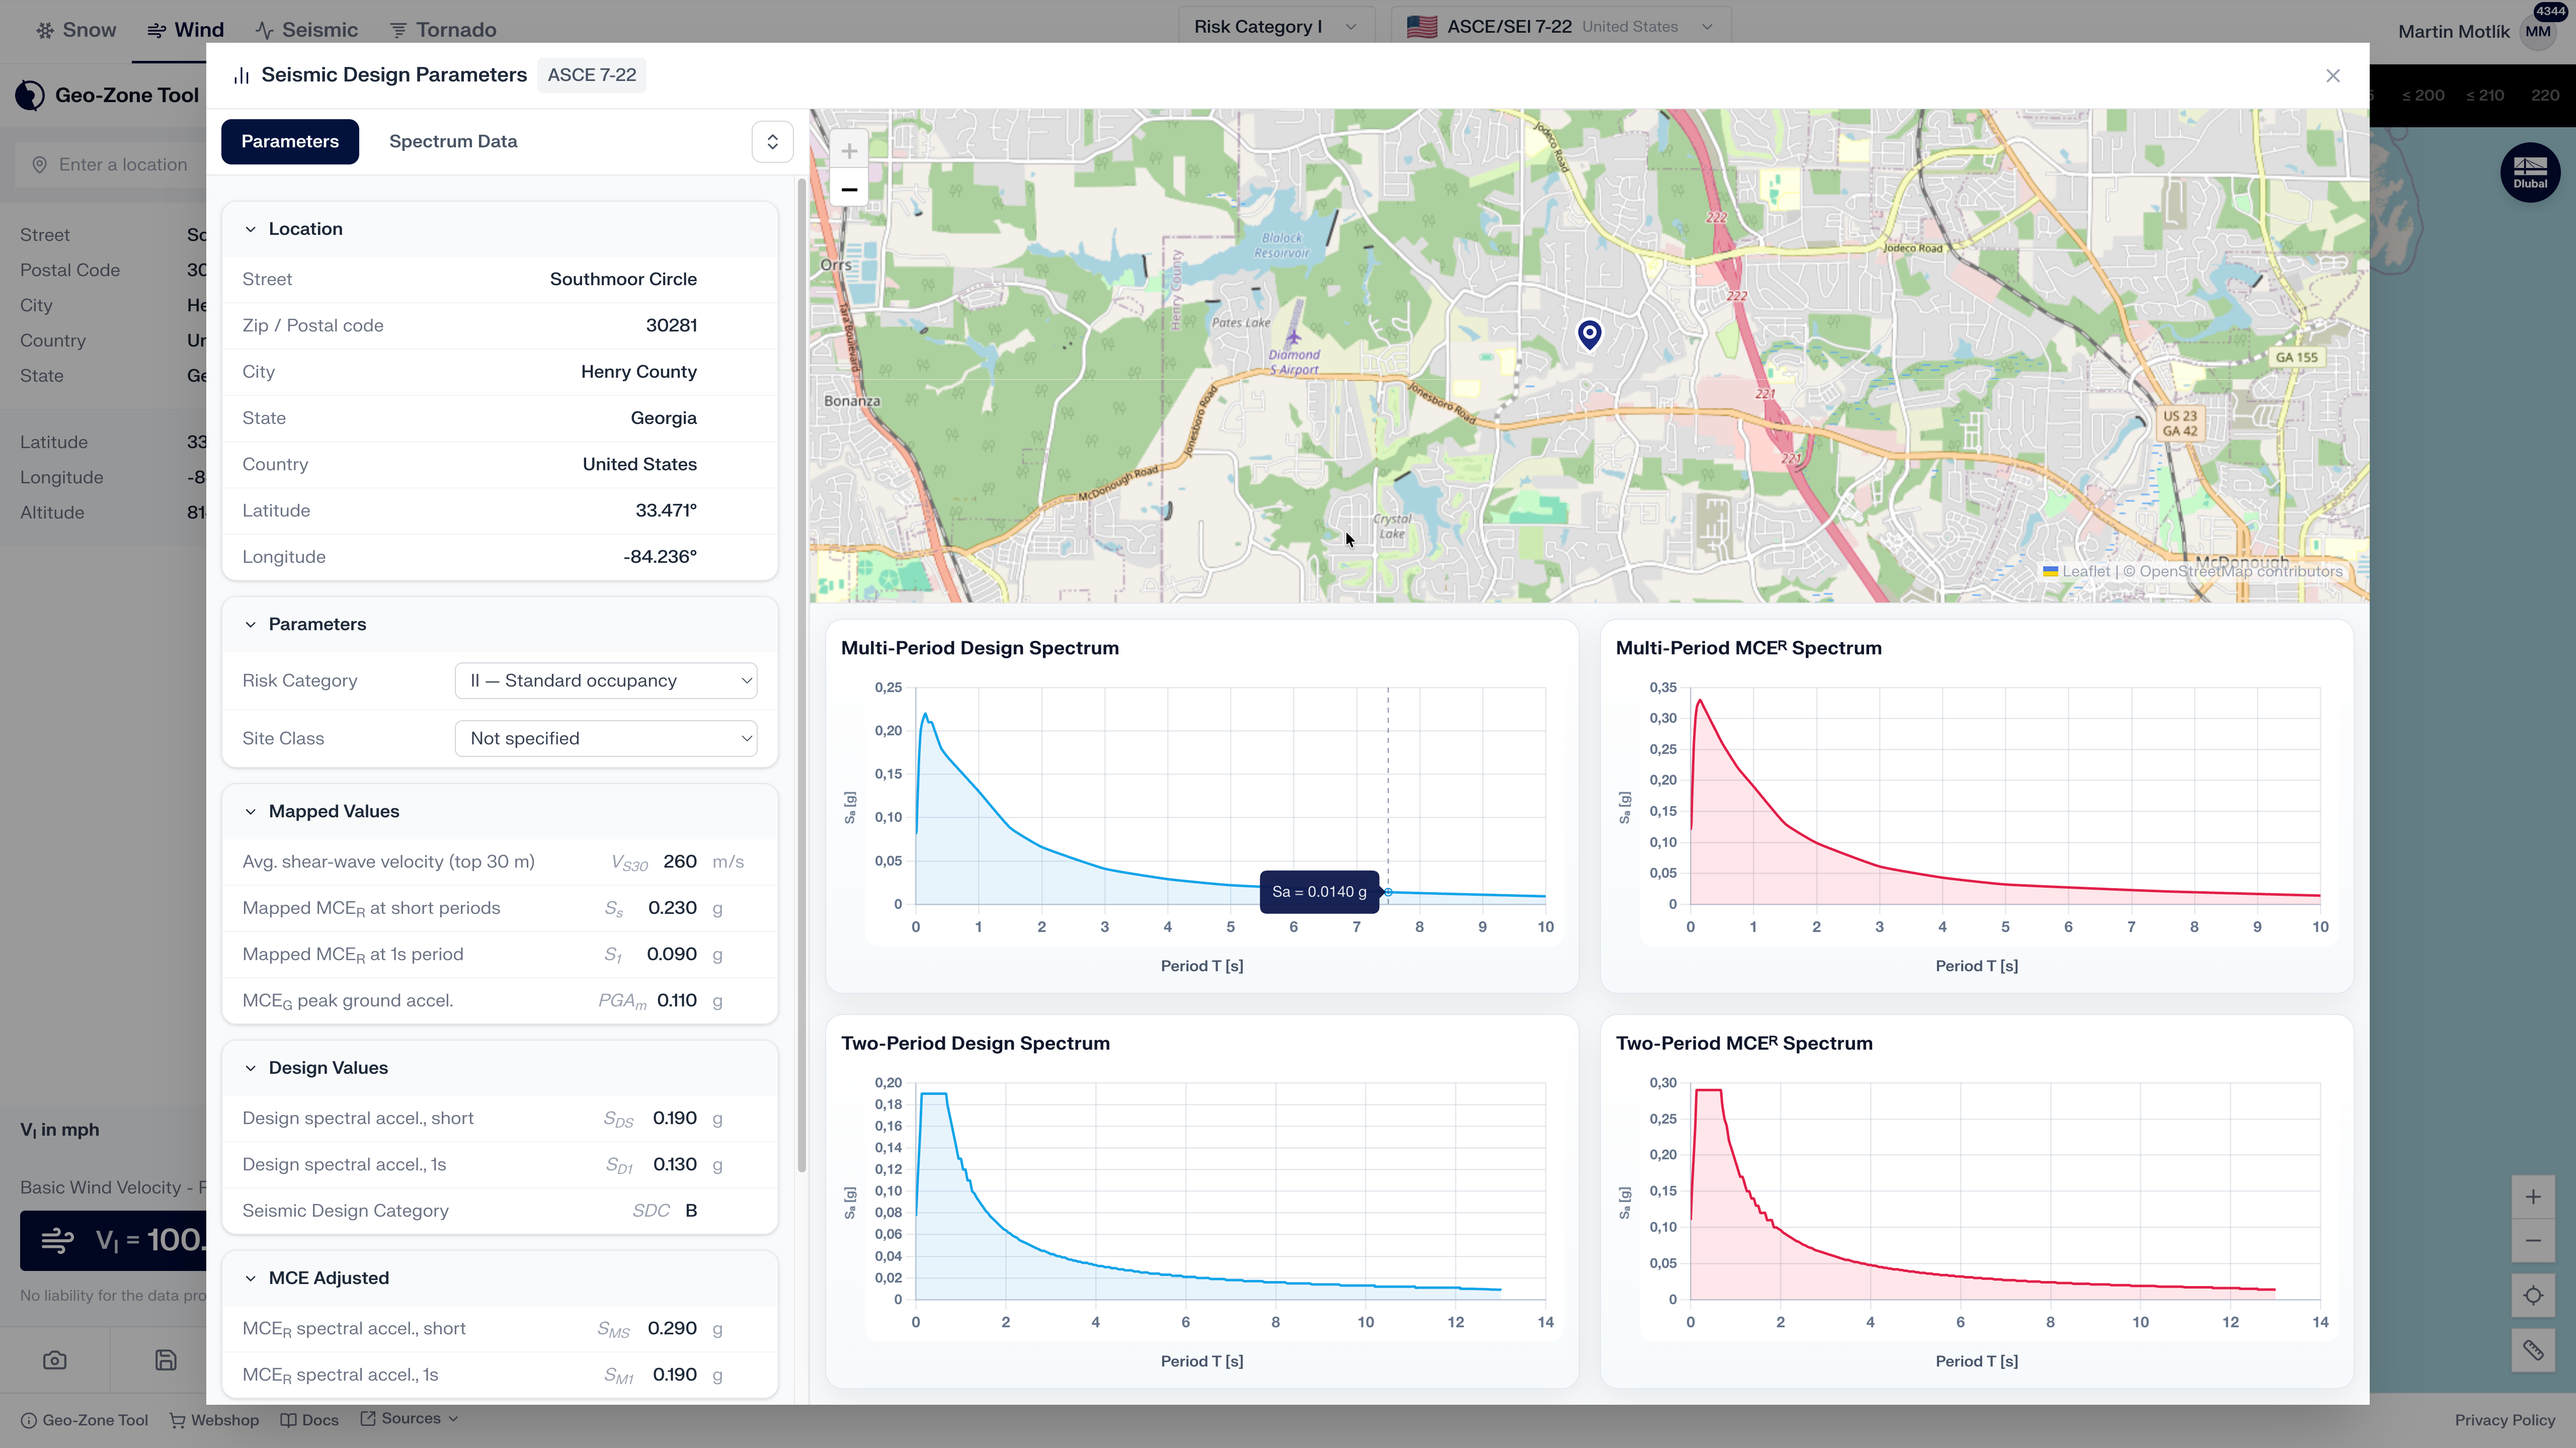Select the ruler measure tool on background map
The image size is (2576, 1448).
(x=2532, y=1351)
